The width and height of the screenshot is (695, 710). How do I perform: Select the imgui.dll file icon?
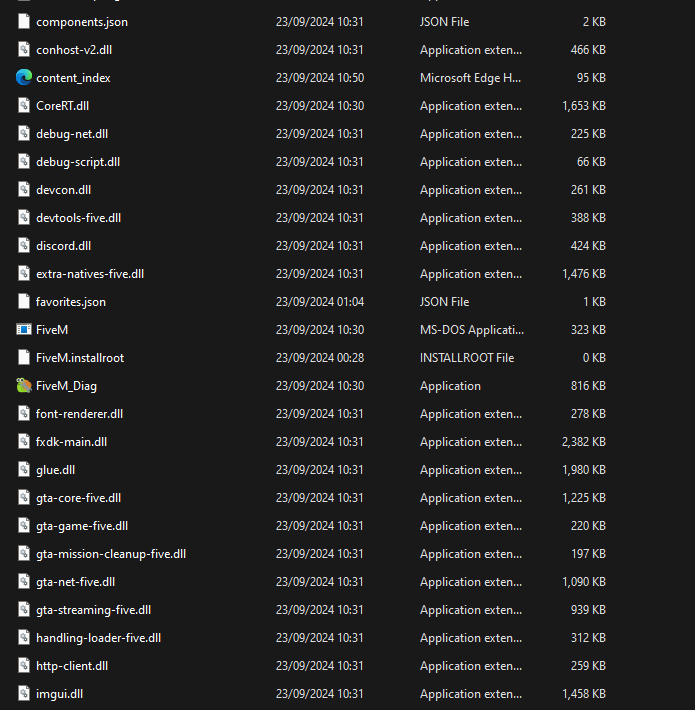(24, 694)
